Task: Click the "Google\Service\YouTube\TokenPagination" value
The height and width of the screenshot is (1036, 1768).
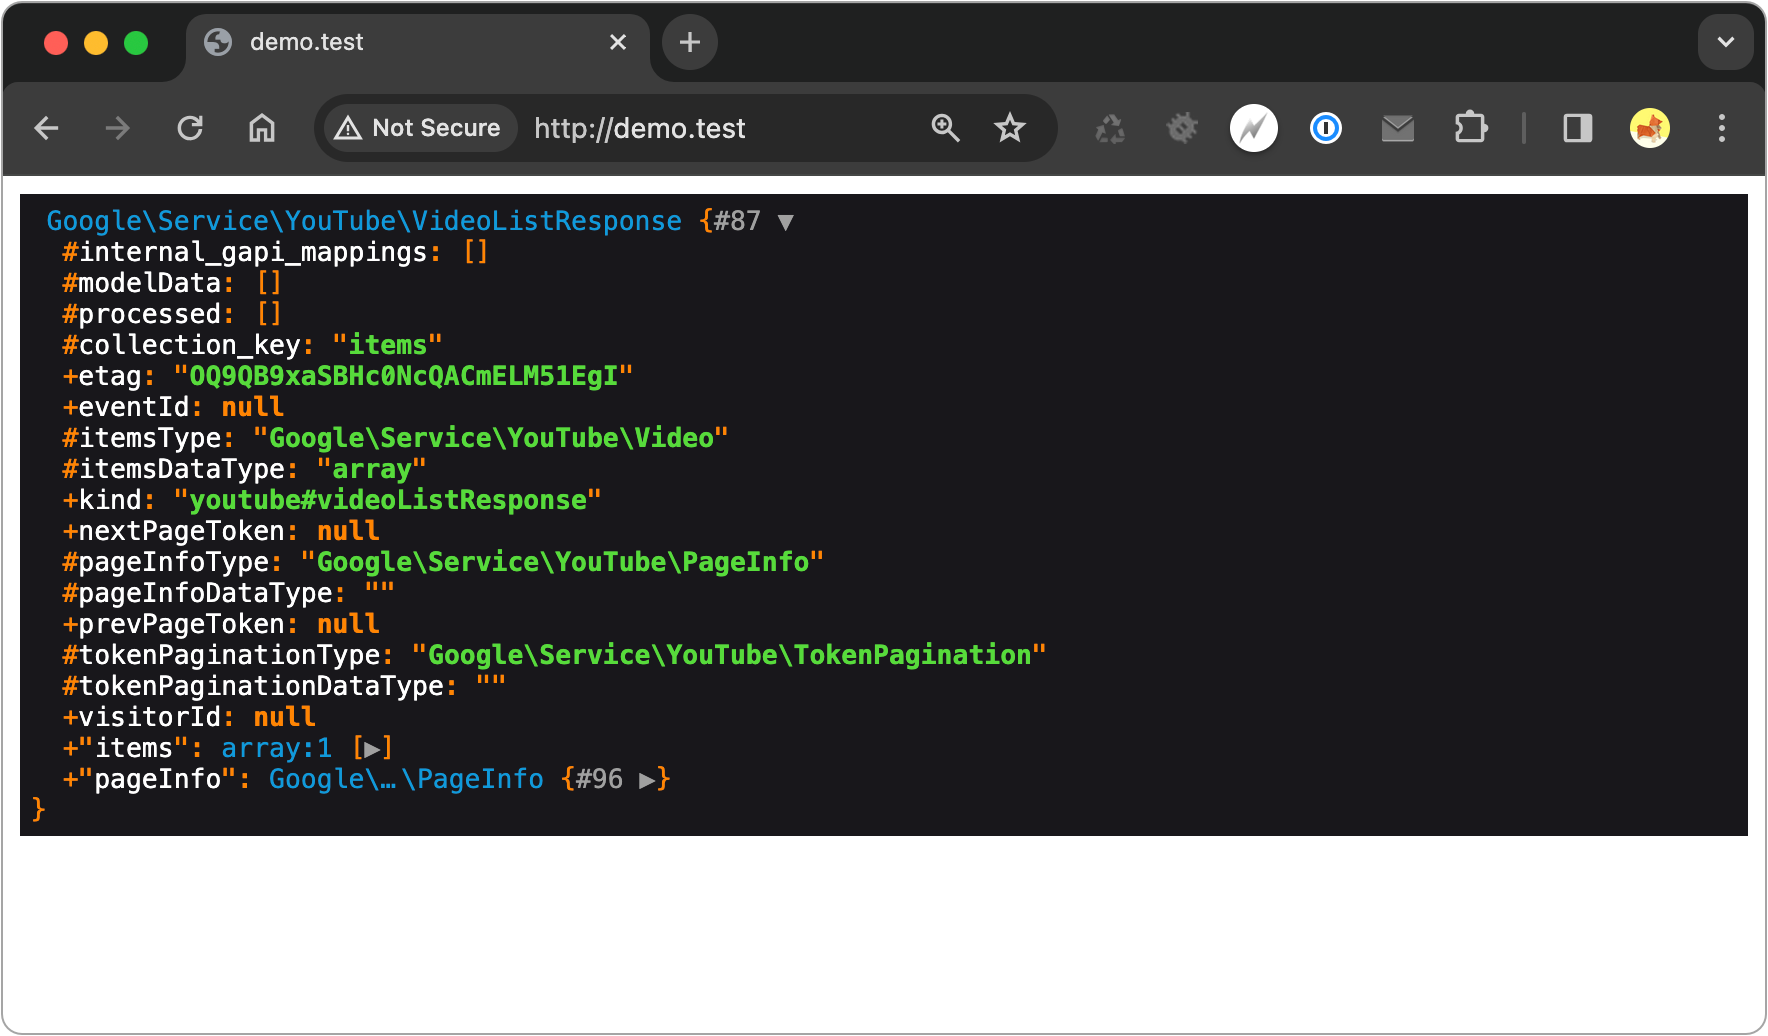Action: pos(729,655)
